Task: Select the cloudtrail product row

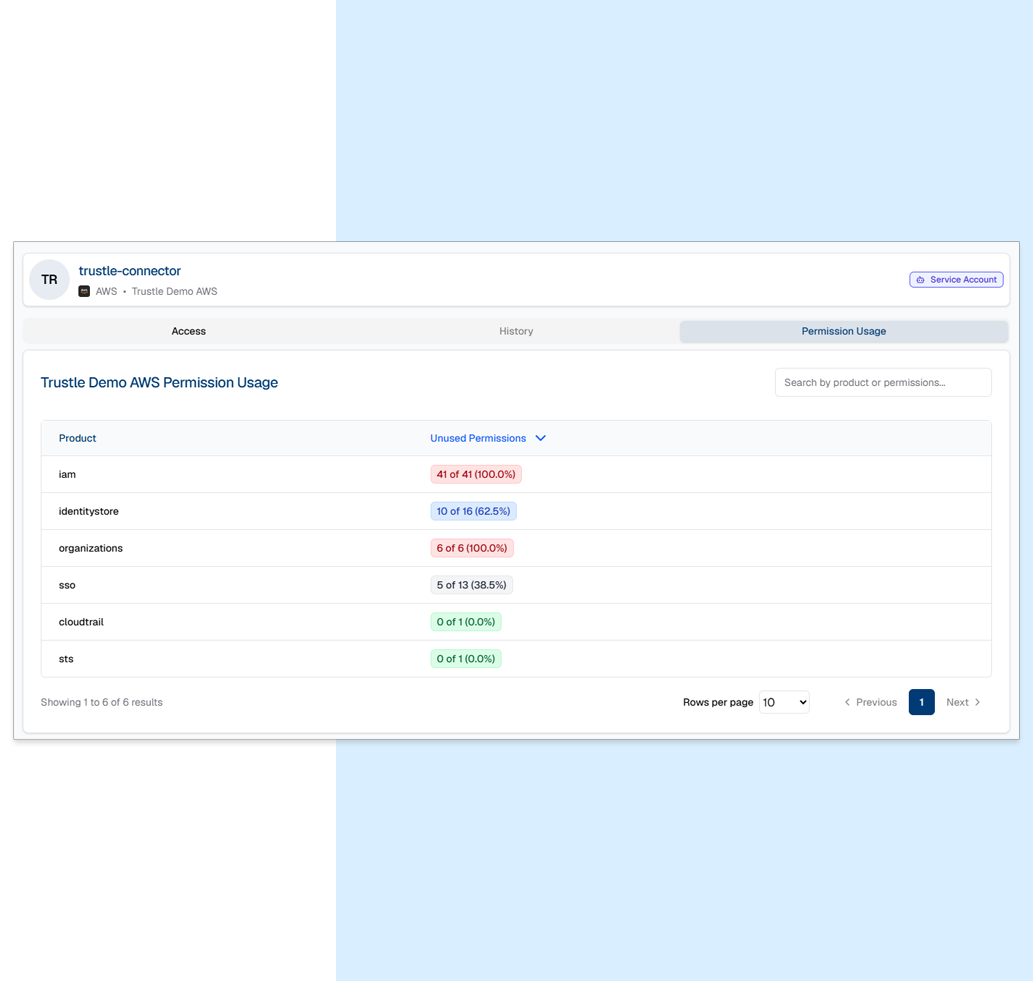Action: [516, 622]
